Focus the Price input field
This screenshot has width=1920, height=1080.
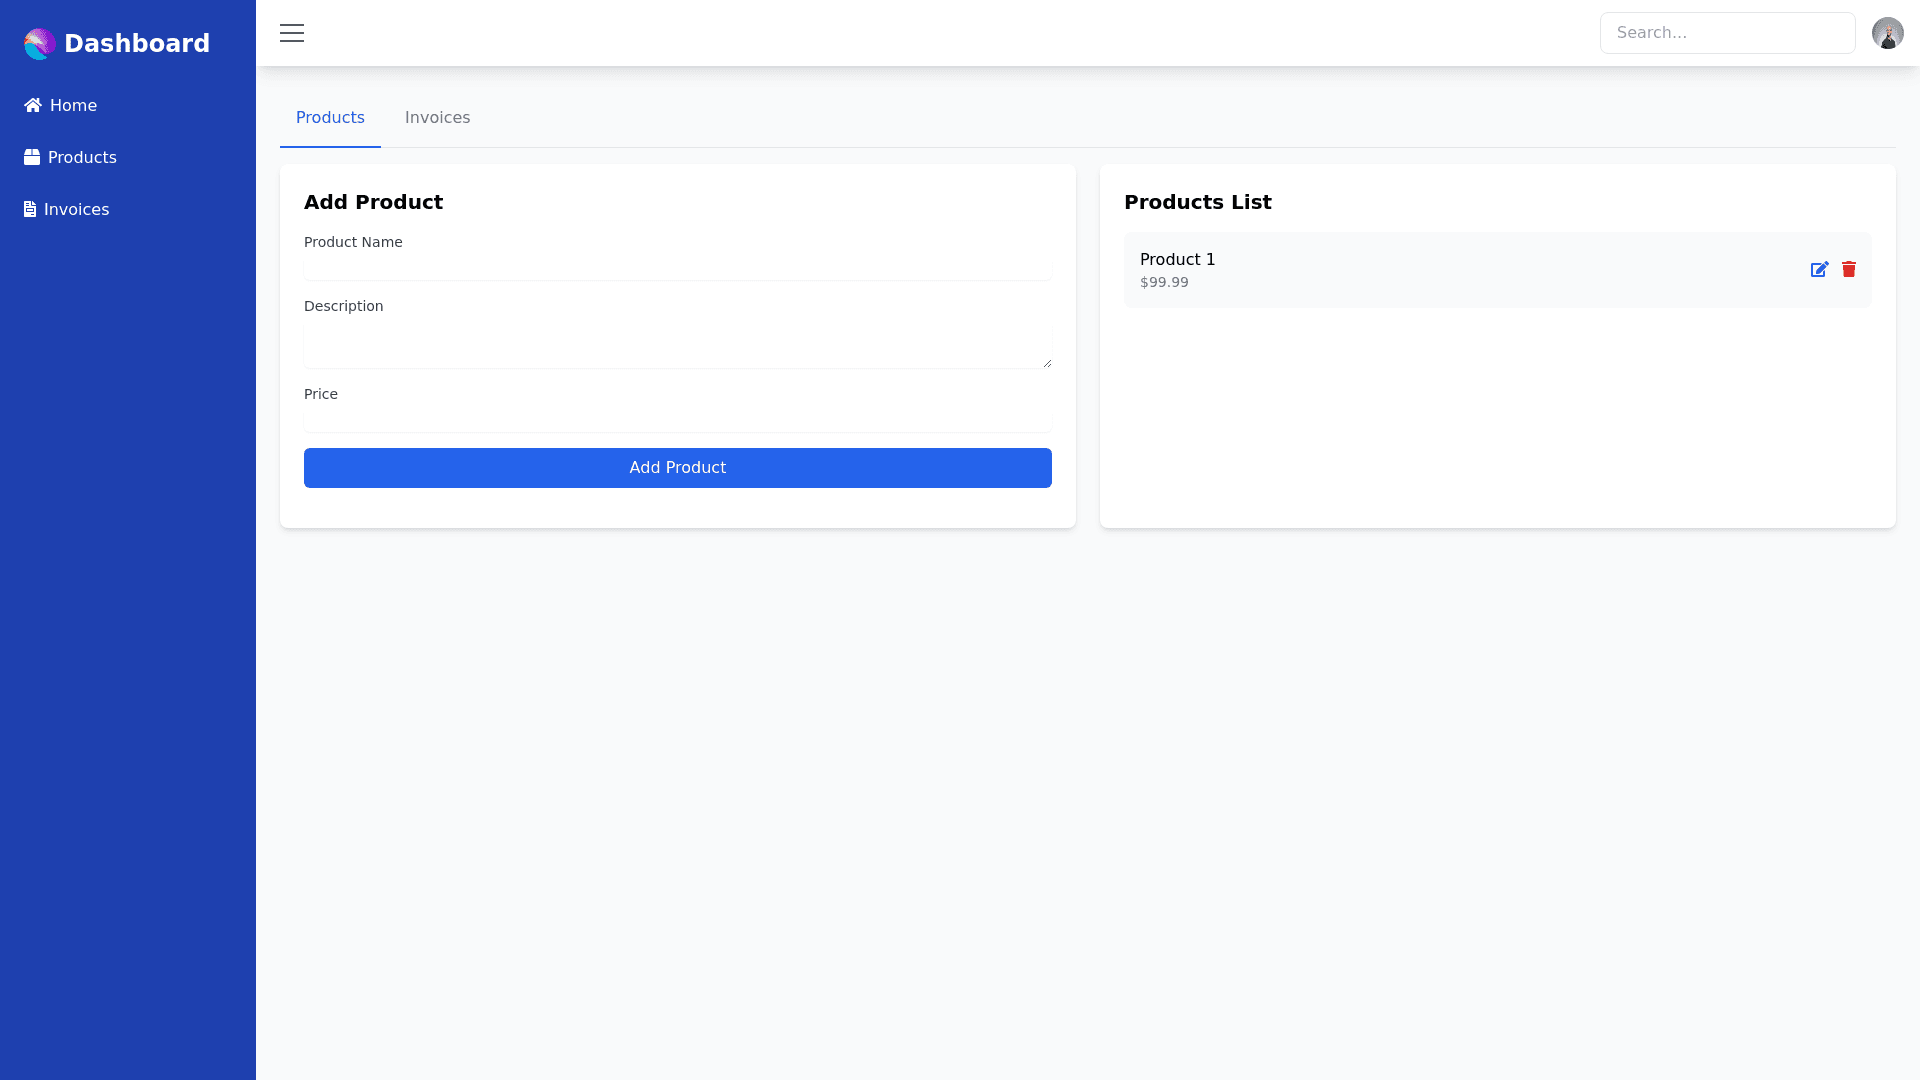[x=677, y=421]
